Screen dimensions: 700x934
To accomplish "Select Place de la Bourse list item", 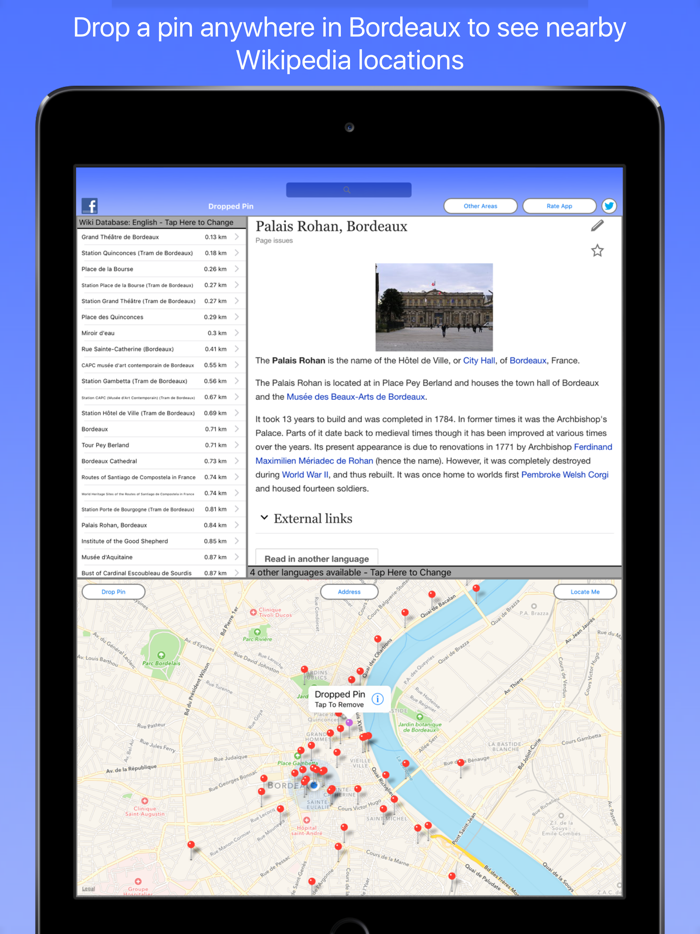I will pos(161,269).
